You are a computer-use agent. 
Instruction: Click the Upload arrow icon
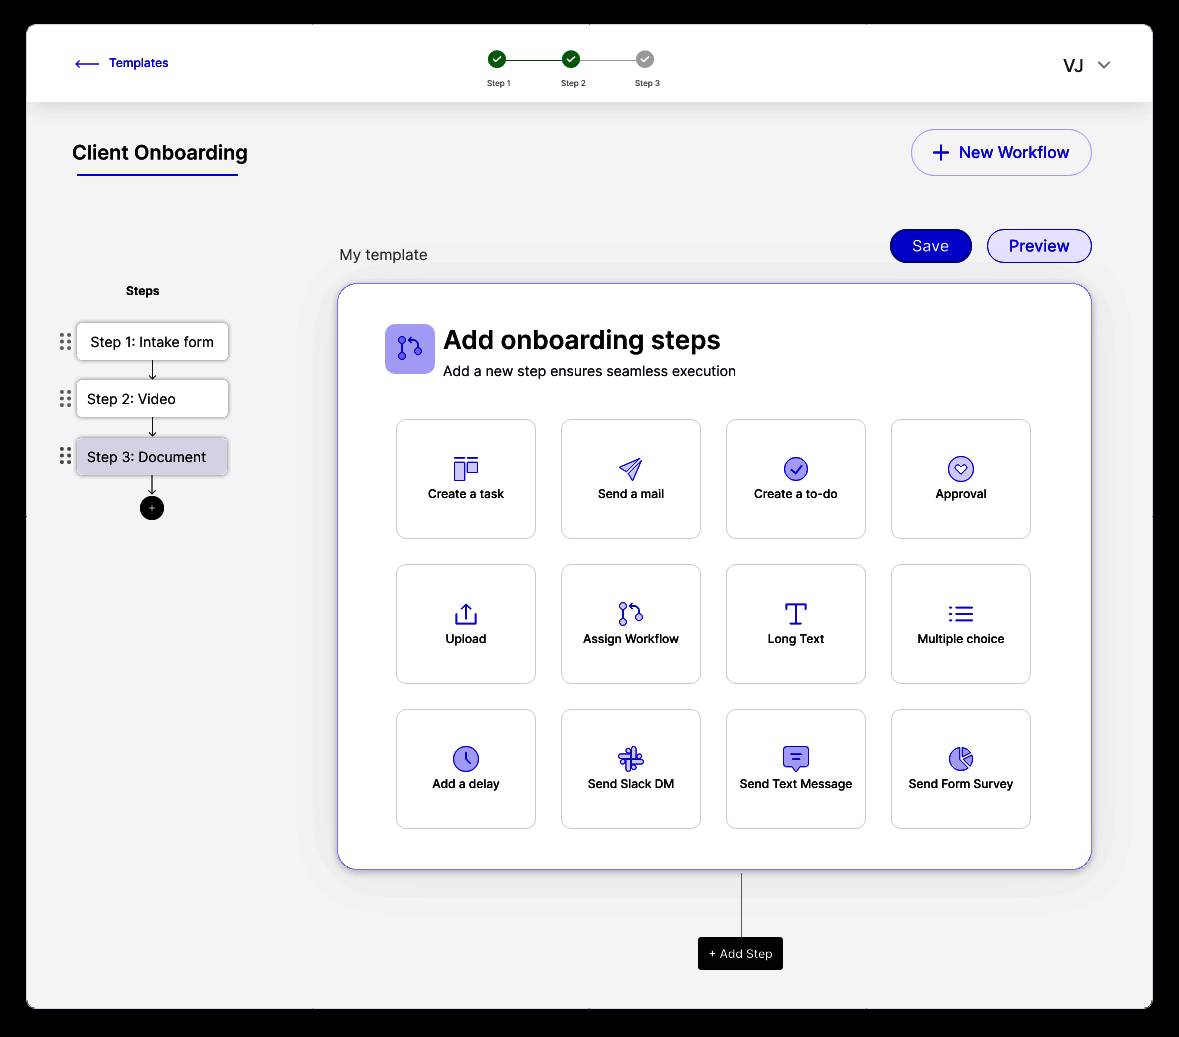[x=465, y=614]
